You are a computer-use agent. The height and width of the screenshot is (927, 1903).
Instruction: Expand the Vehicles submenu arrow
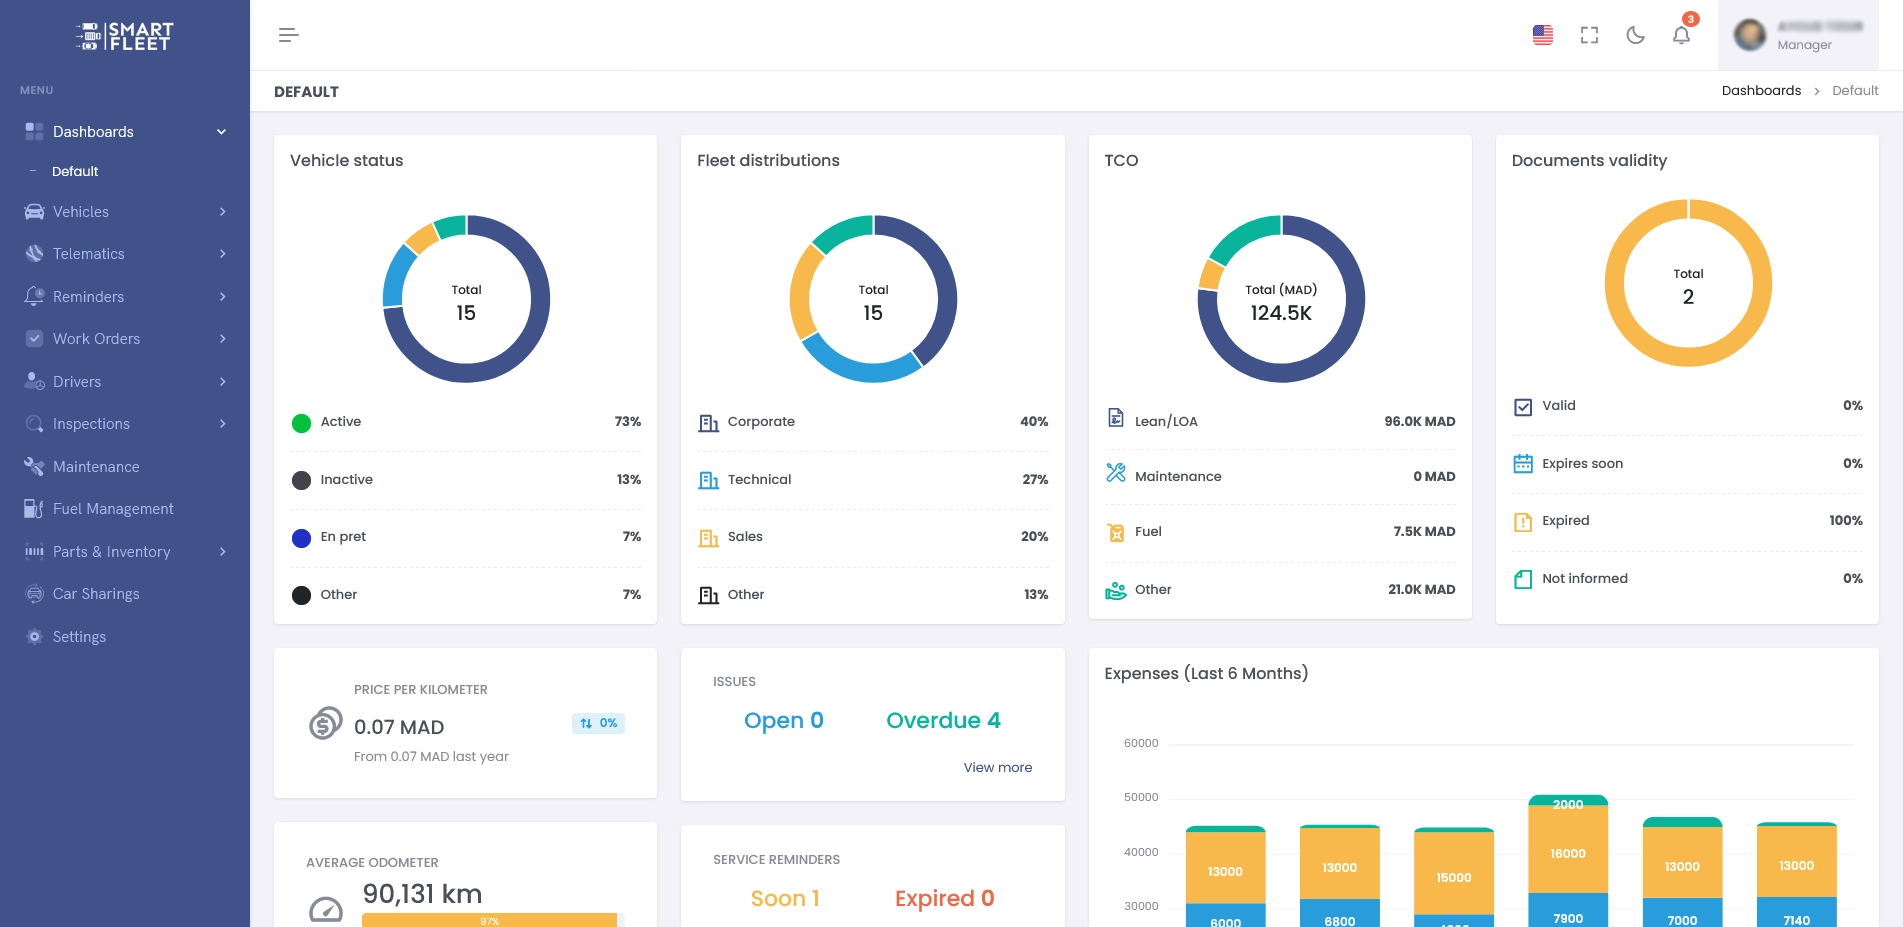point(222,212)
